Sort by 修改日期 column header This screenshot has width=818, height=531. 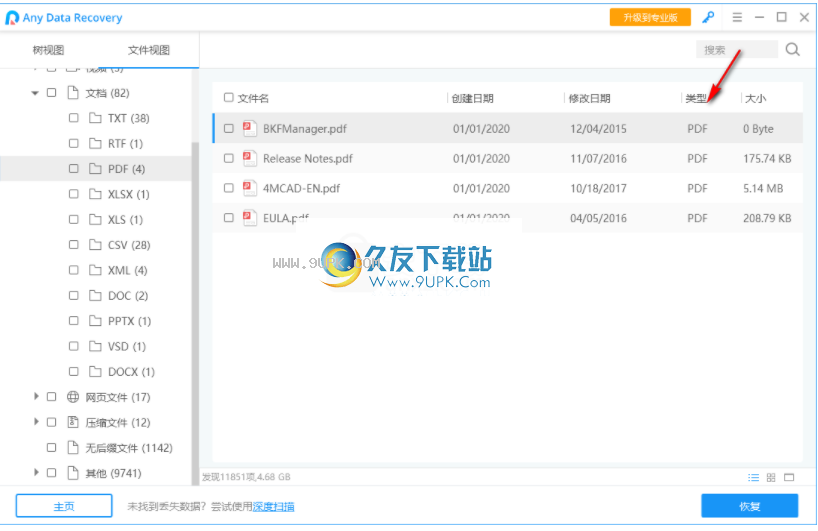click(x=590, y=98)
